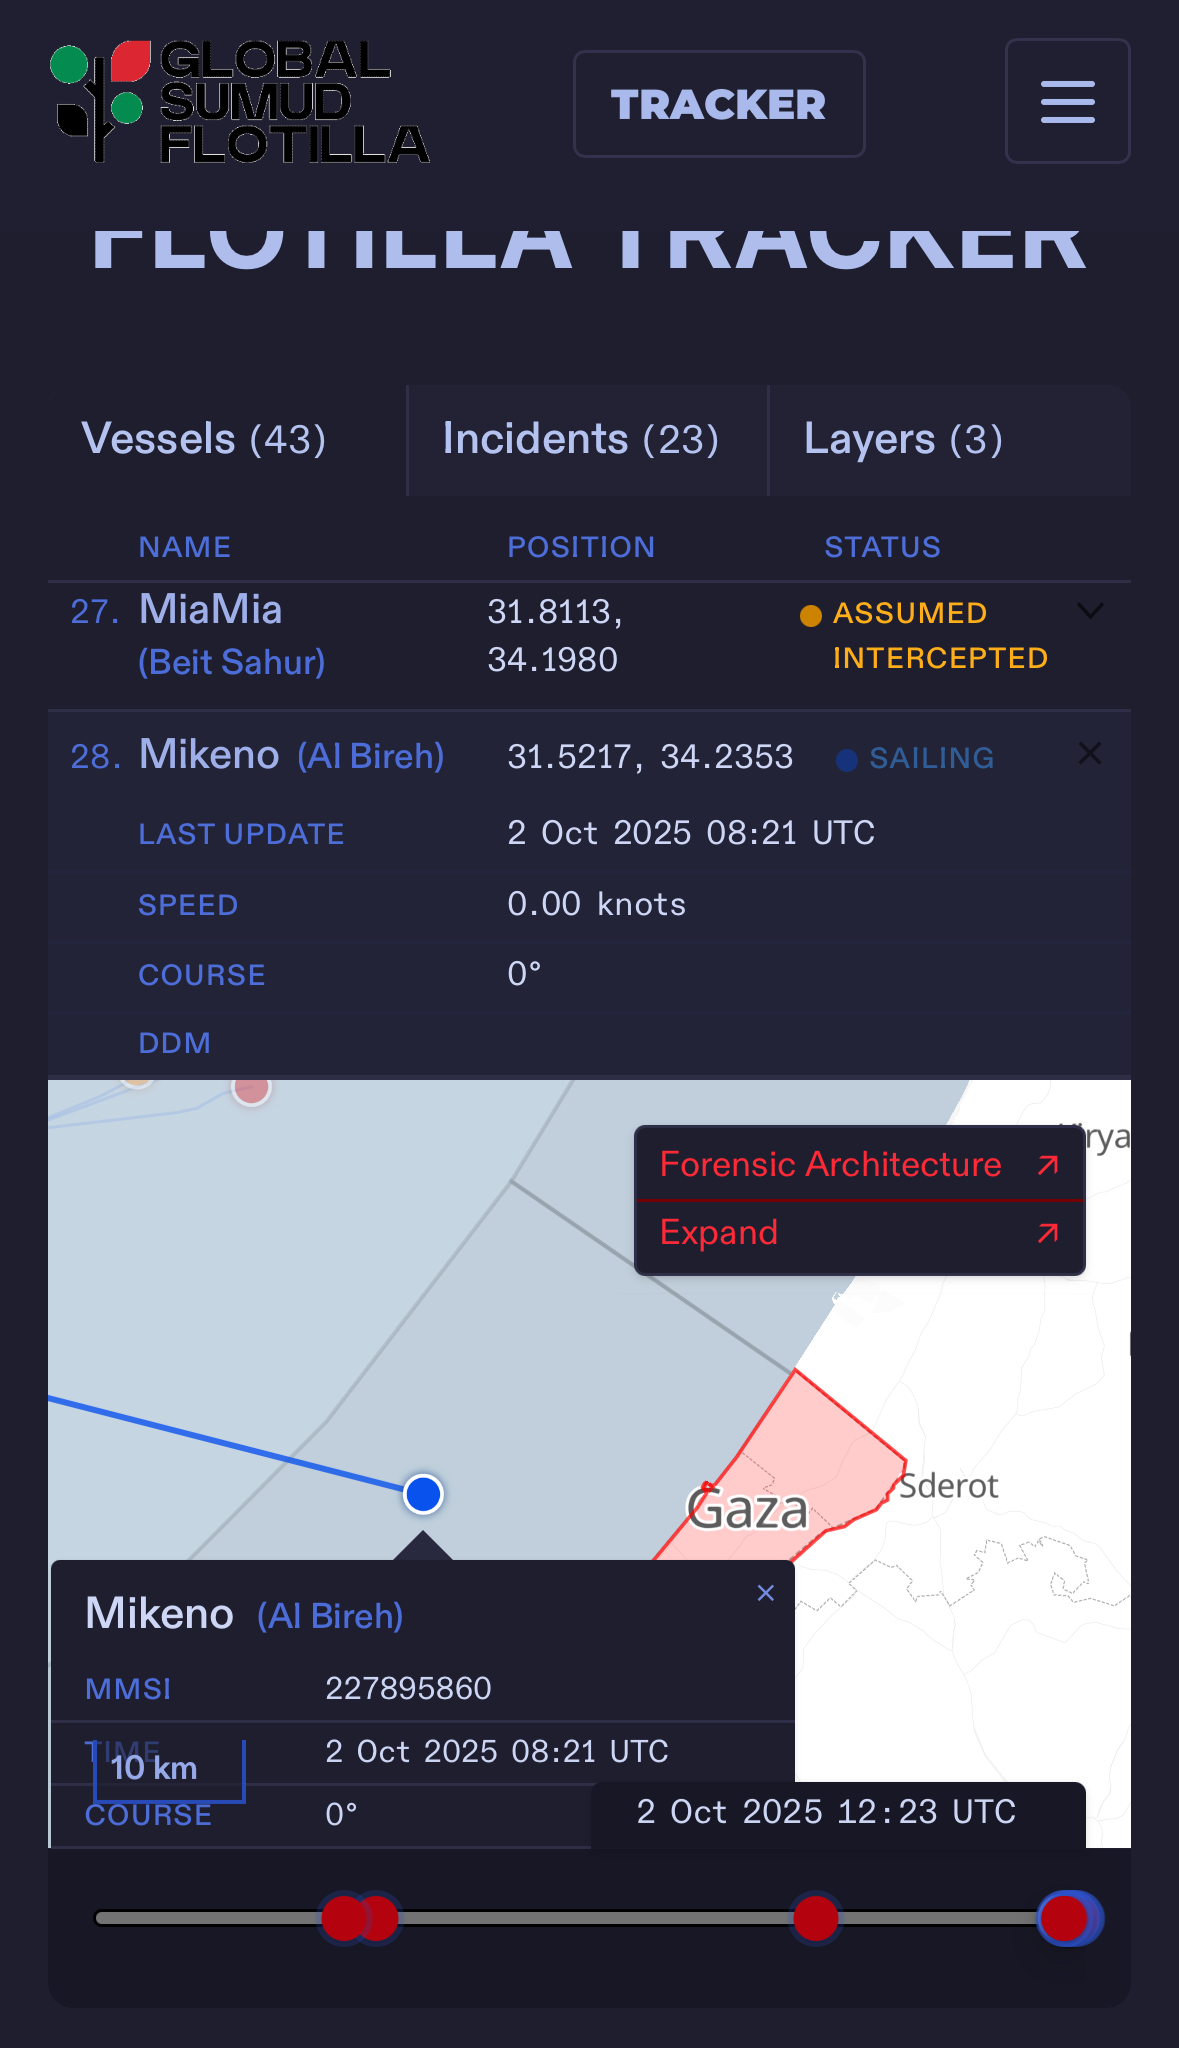Select the third red timeline incident marker
1179x2048 pixels.
point(816,1918)
